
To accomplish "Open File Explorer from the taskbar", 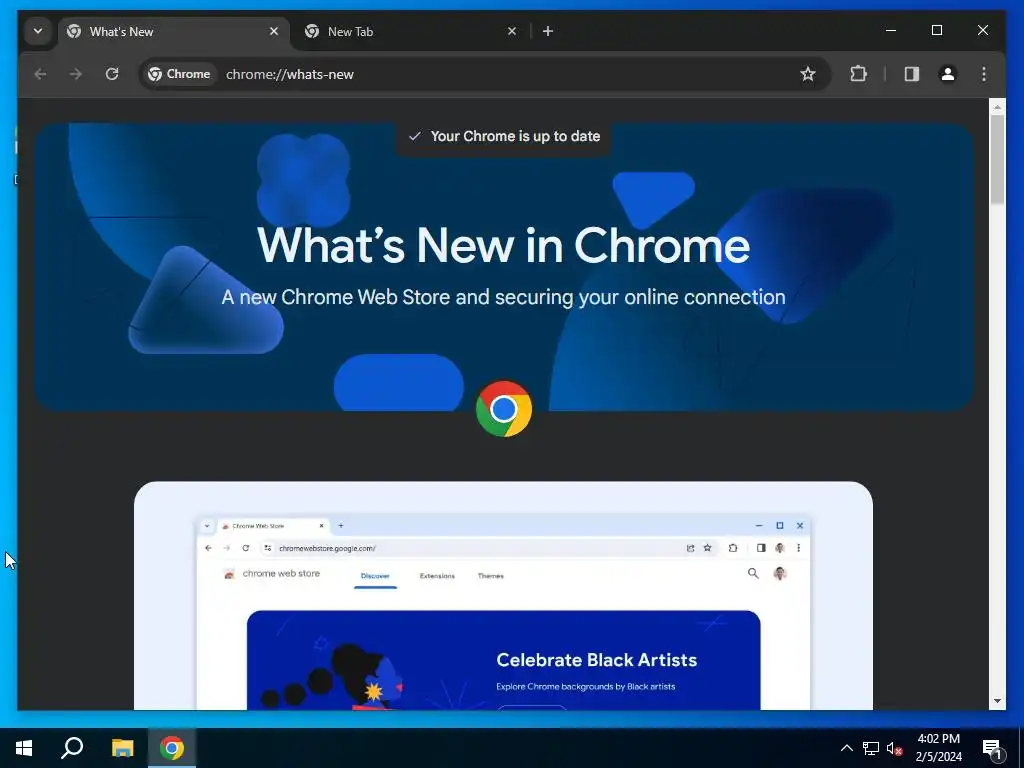I will click(x=122, y=748).
